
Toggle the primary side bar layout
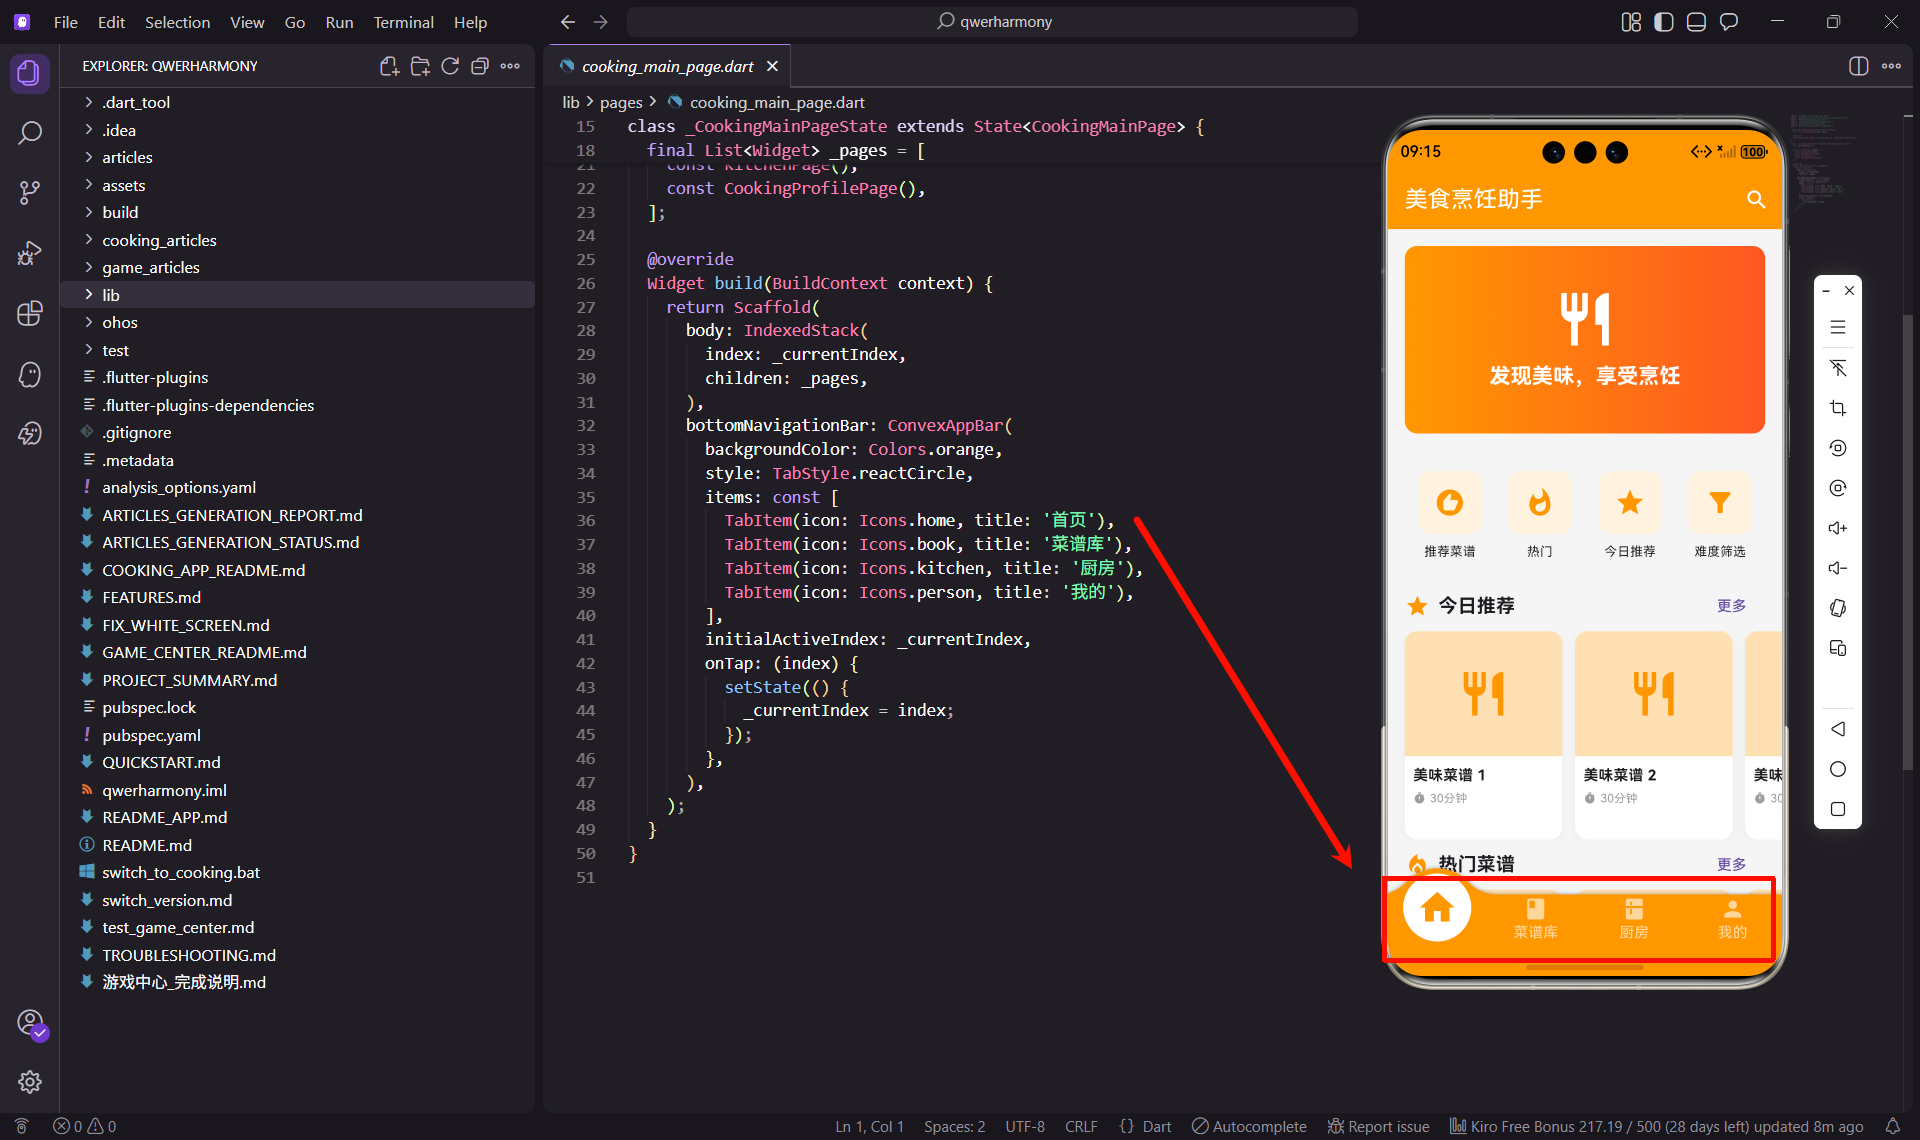(x=1663, y=22)
